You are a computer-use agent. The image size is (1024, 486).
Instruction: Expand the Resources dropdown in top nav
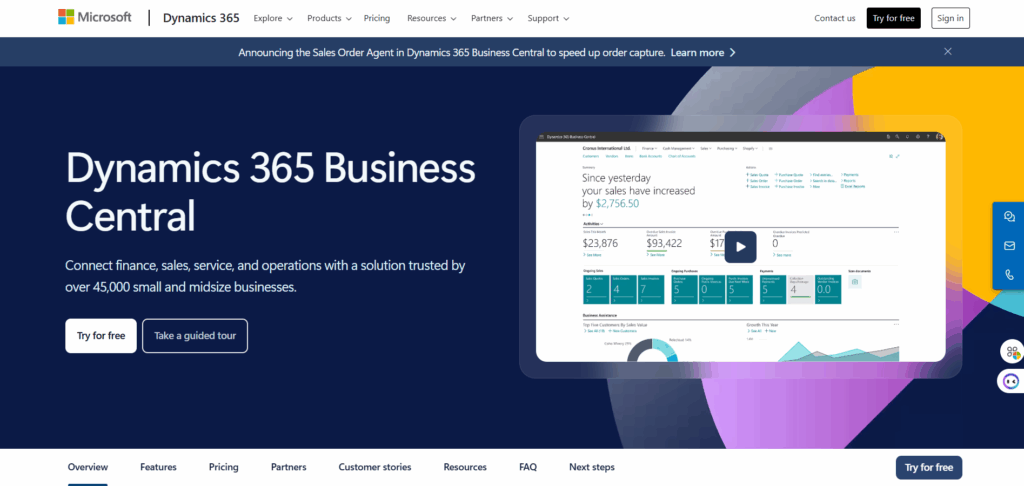point(431,18)
